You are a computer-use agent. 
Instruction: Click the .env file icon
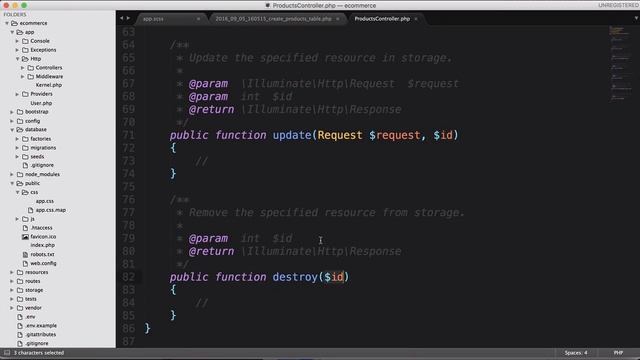point(20,317)
